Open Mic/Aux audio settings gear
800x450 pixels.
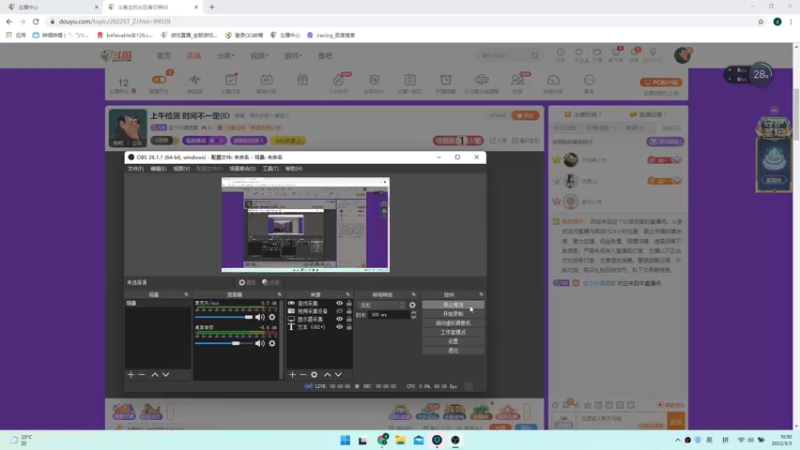(272, 317)
